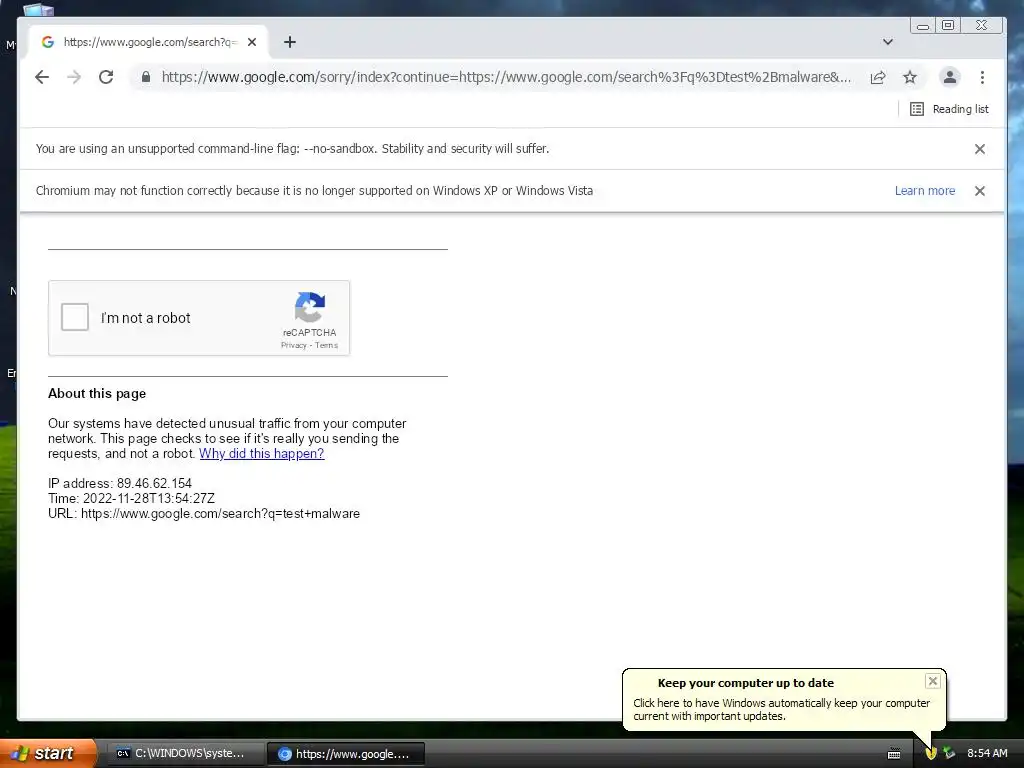Click the IP address 89.46.62.154 text
Screen dimensions: 1024x768
(x=120, y=483)
